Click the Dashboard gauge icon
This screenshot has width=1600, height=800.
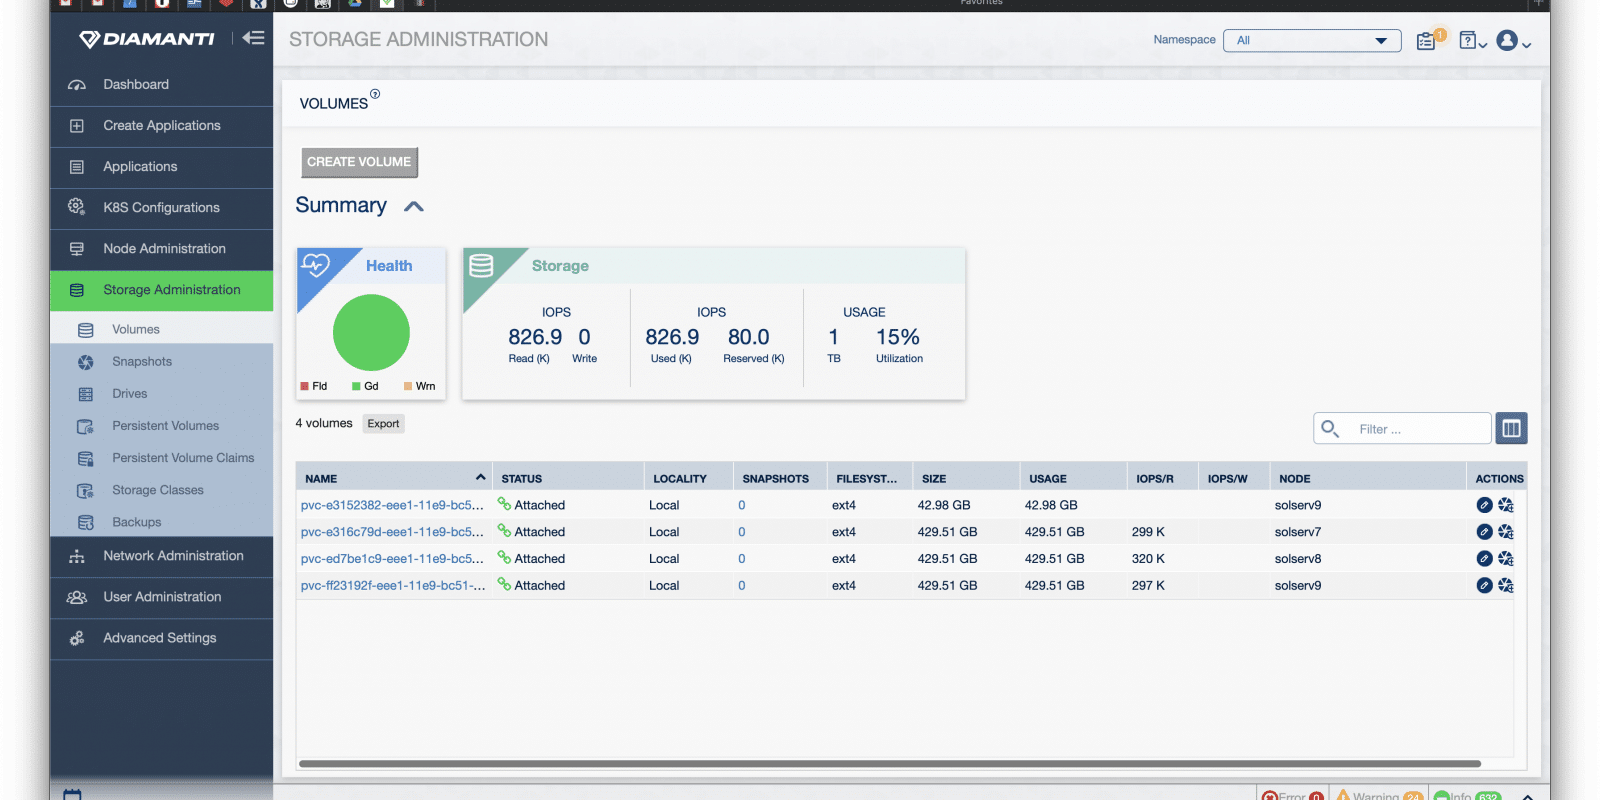tap(77, 85)
